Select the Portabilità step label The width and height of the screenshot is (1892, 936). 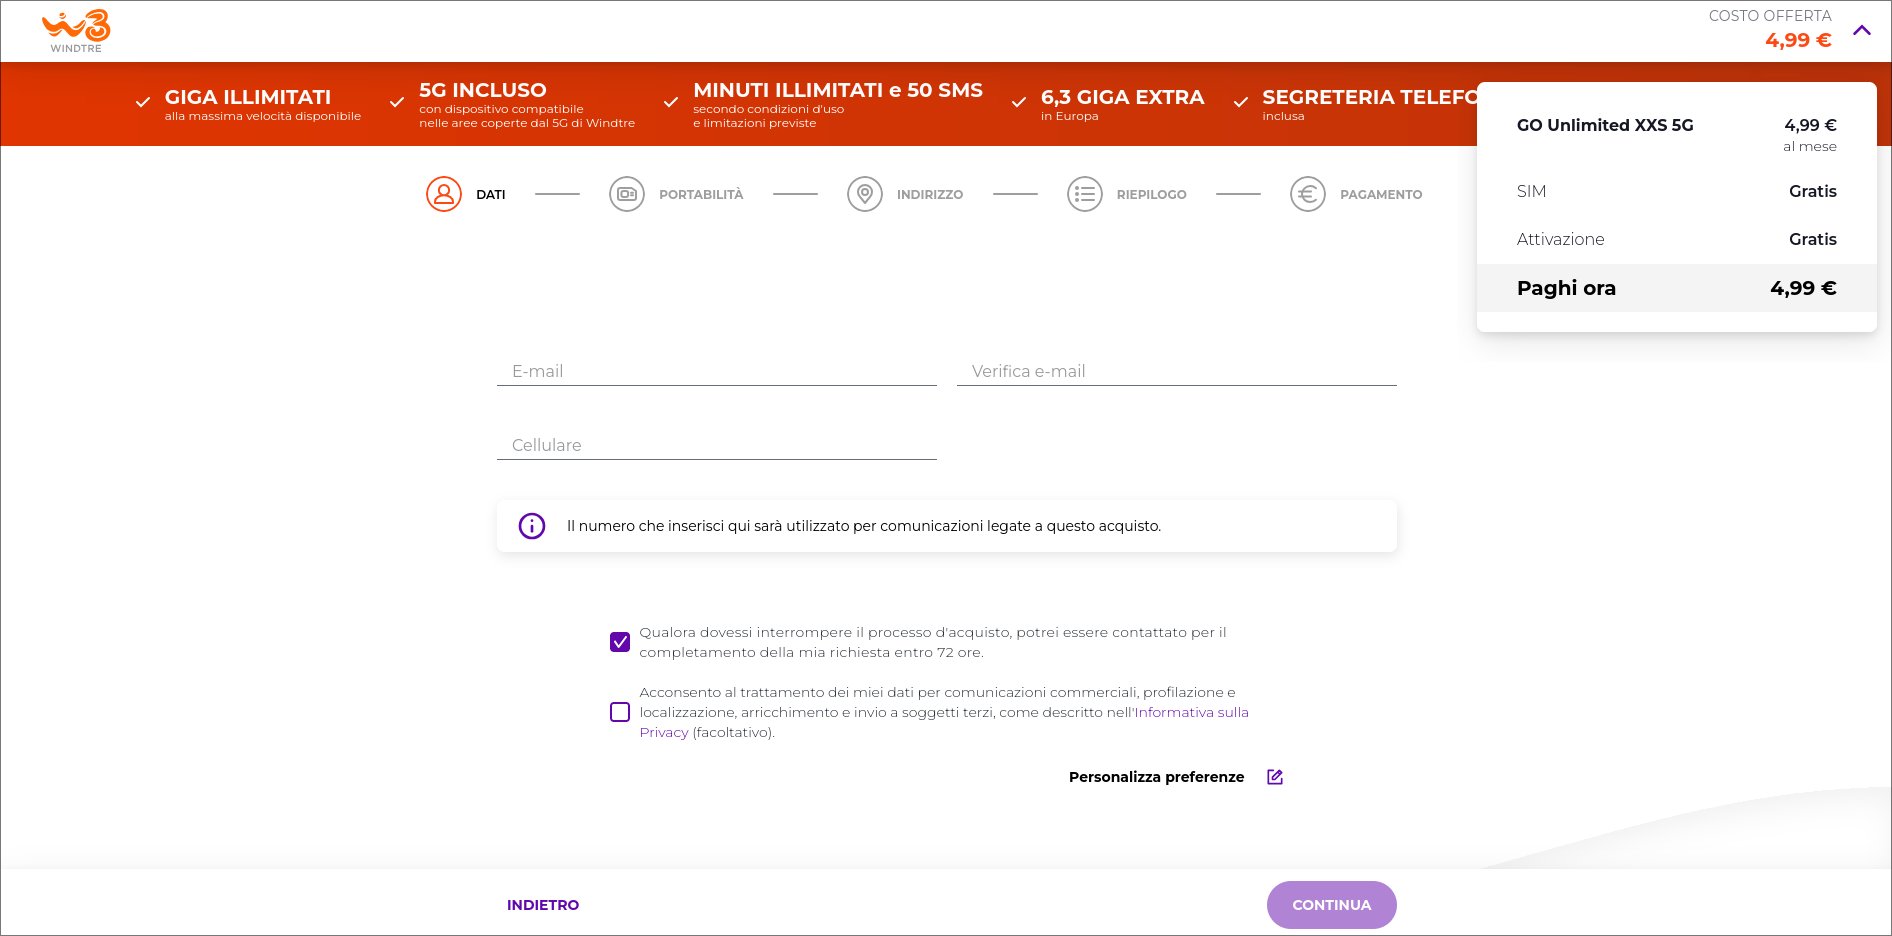coord(701,195)
